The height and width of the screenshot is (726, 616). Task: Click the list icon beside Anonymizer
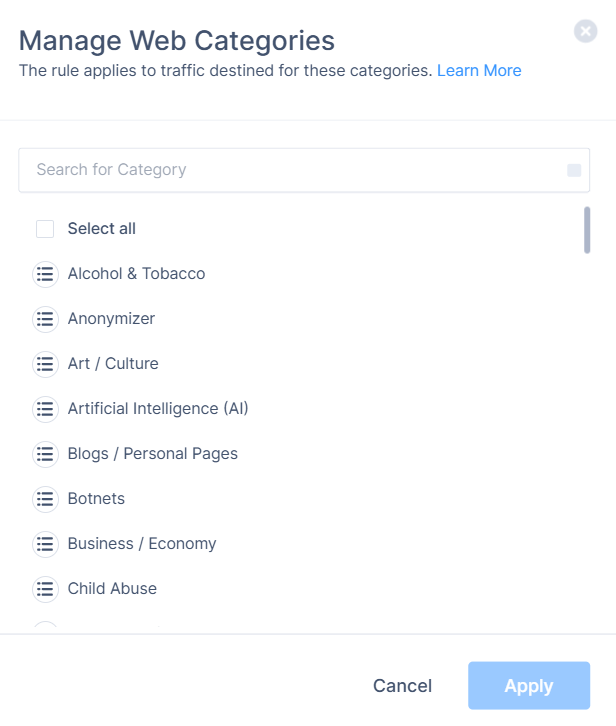45,319
